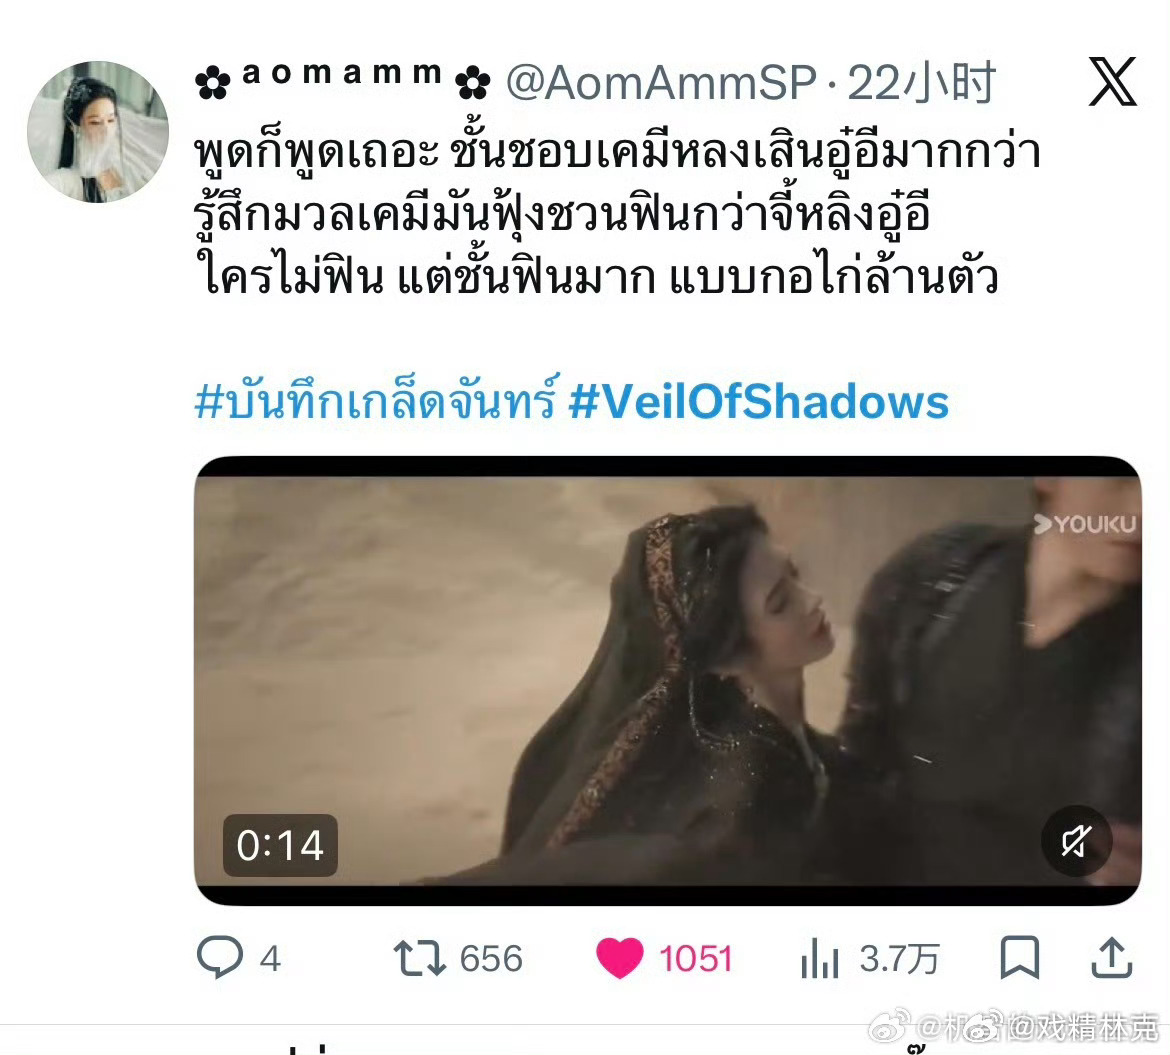The width and height of the screenshot is (1170, 1055).
Task: Toggle the pink heart like icon
Action: point(619,958)
